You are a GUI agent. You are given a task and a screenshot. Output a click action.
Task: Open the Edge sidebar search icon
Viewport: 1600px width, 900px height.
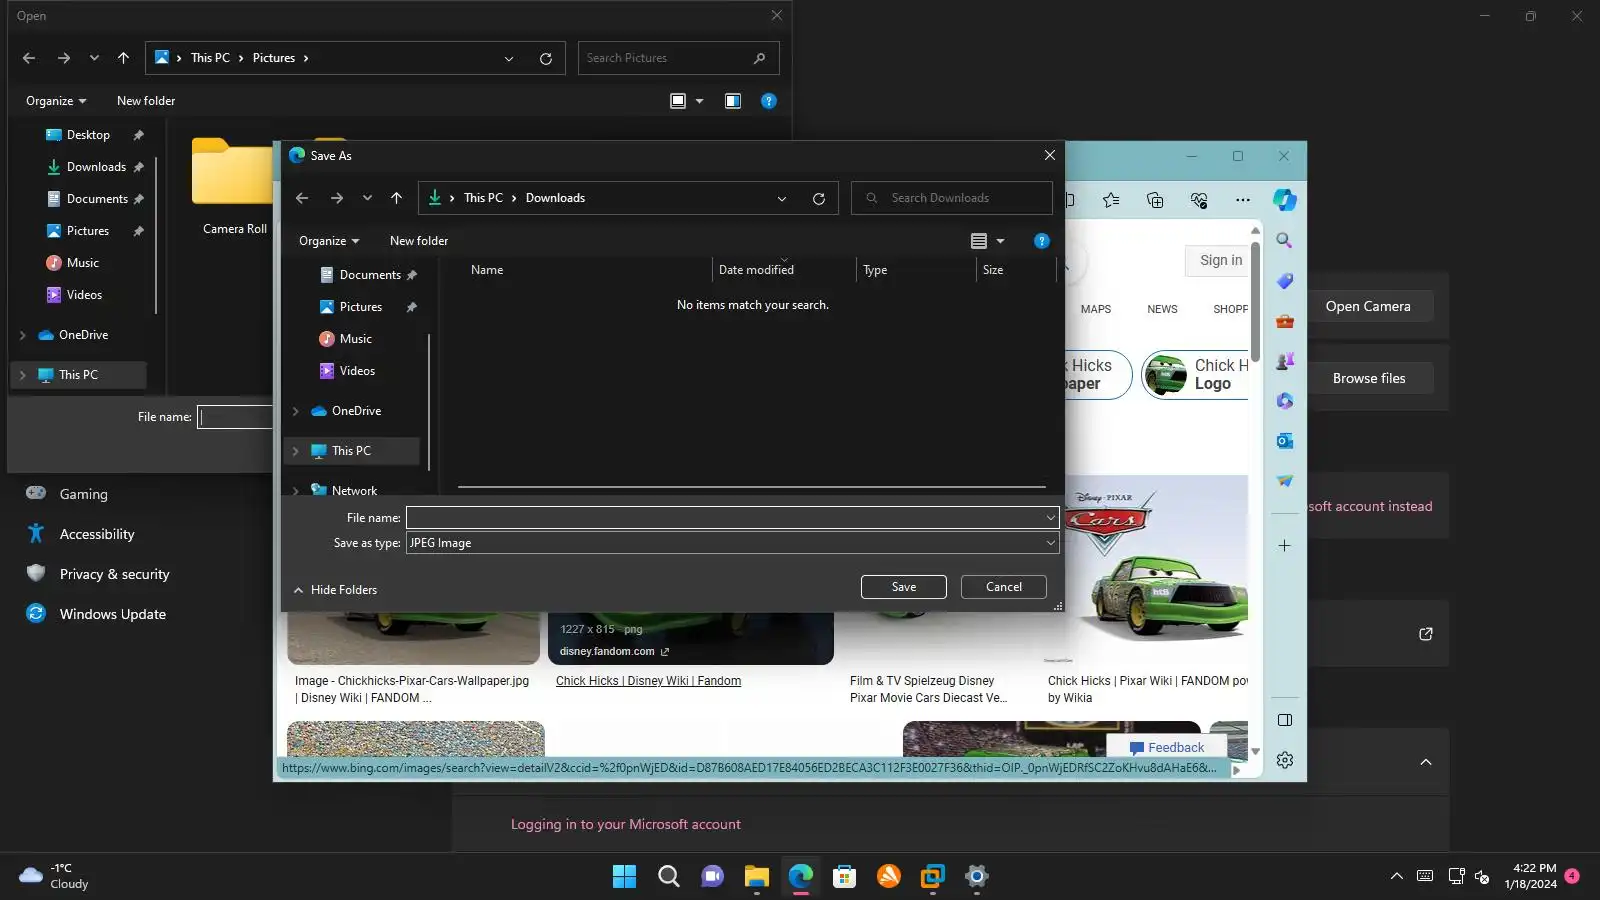pos(1285,241)
